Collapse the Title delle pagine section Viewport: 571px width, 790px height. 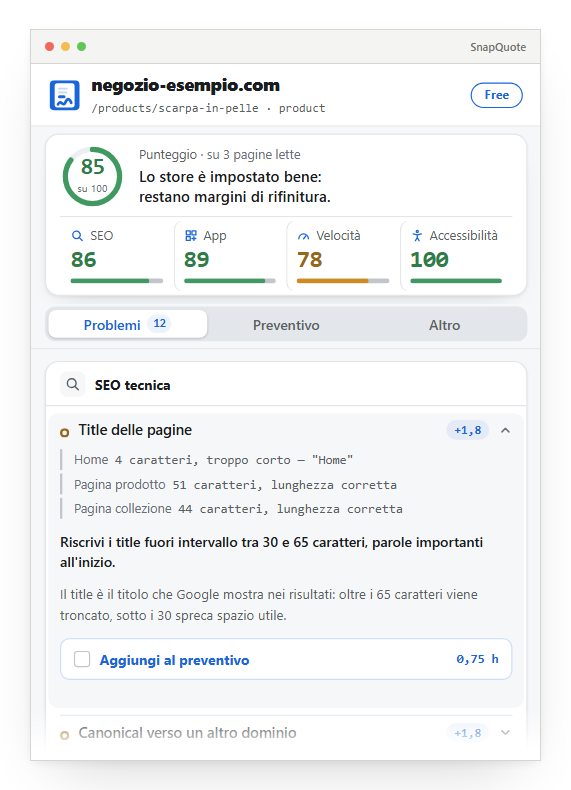[x=505, y=430]
